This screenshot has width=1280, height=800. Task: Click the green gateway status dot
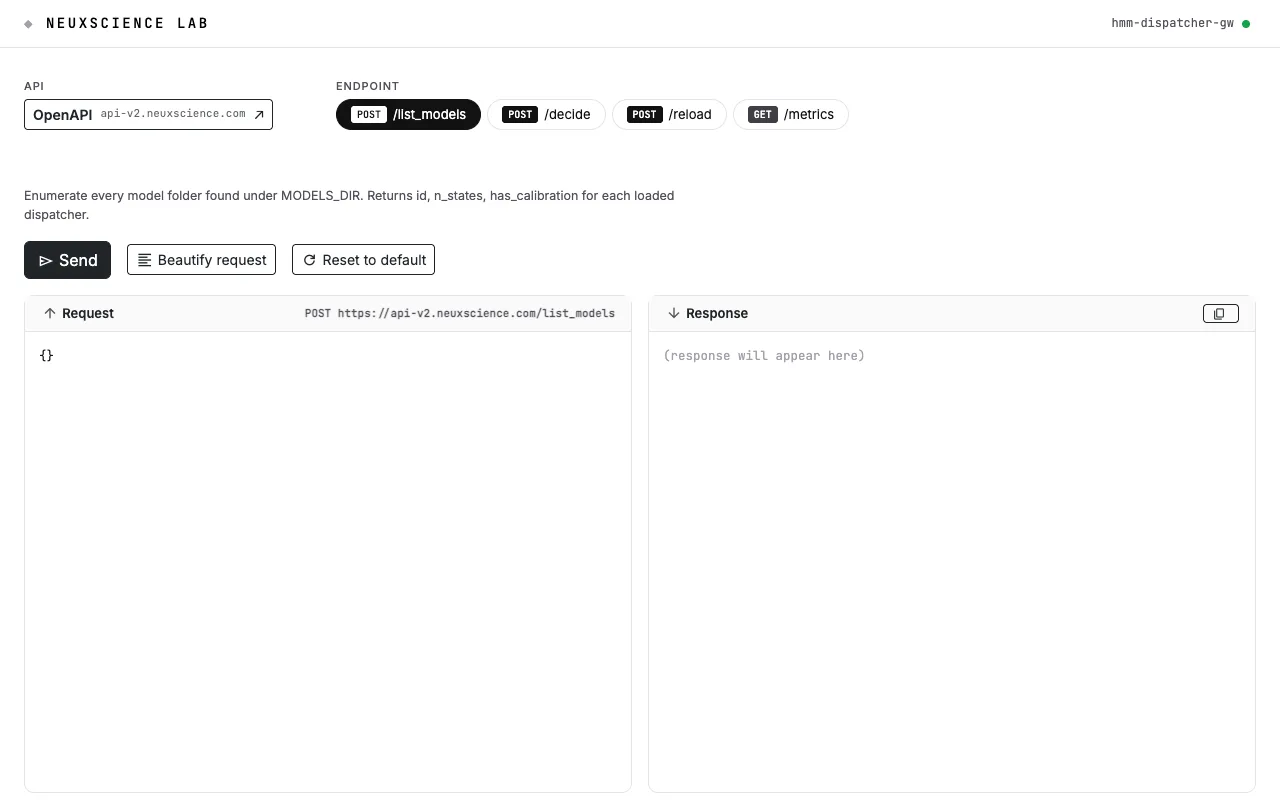(1246, 24)
